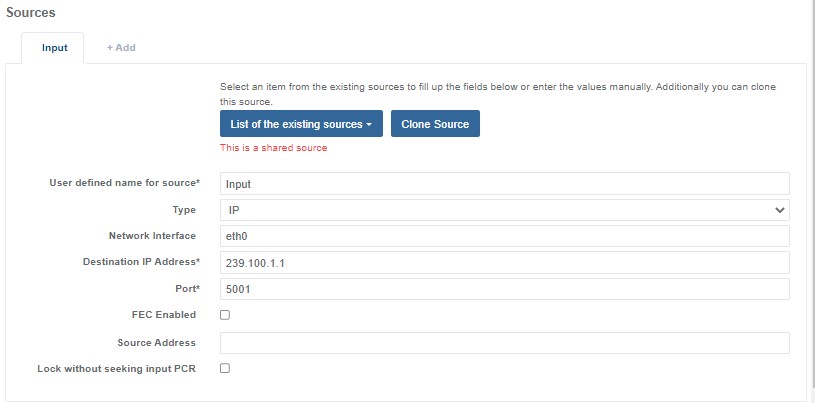Select the Port field containing 5001
Screen dimensions: 815x403
[x=504, y=289]
